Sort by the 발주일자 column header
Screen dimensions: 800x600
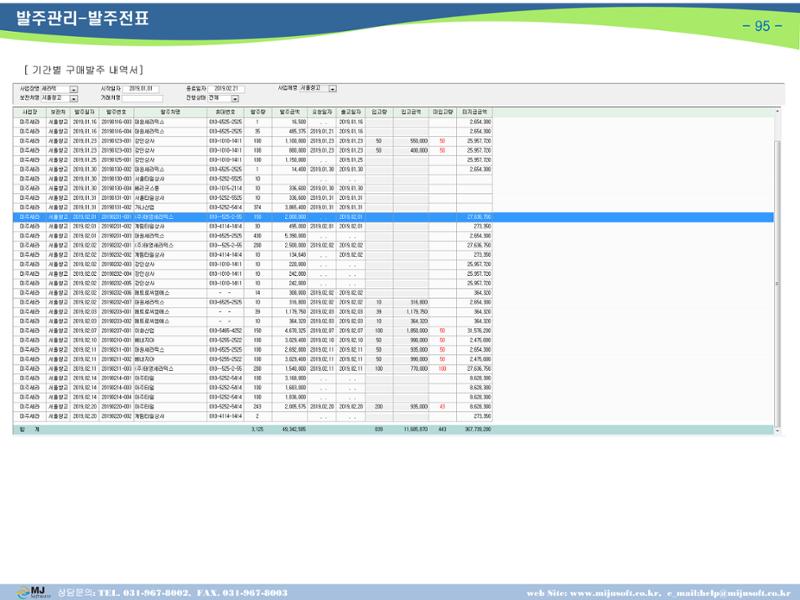[x=84, y=112]
